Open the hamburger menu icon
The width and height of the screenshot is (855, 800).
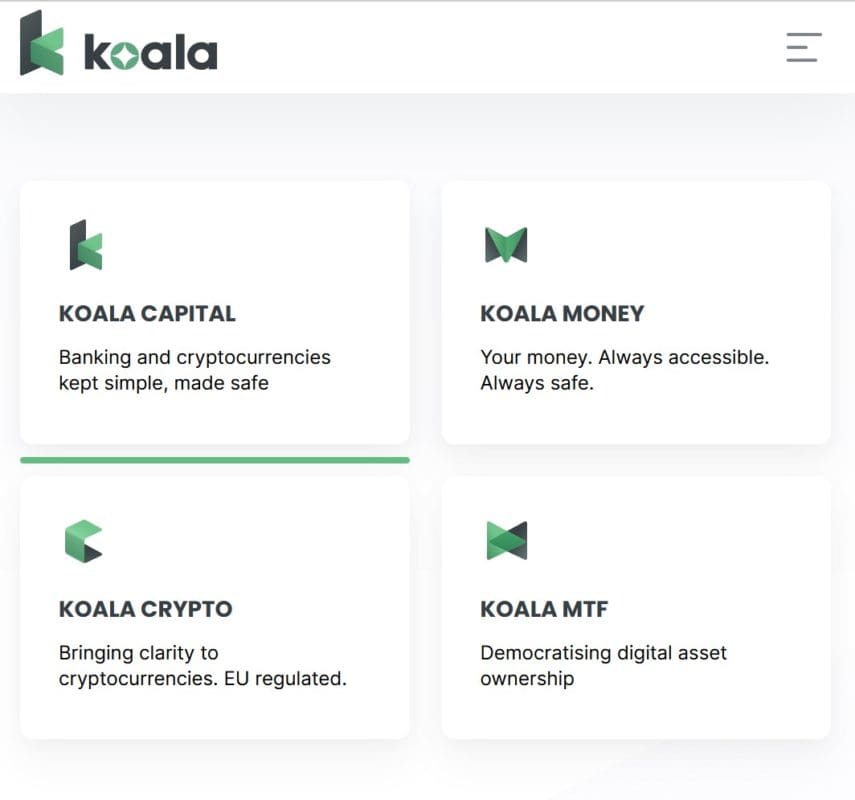point(804,47)
